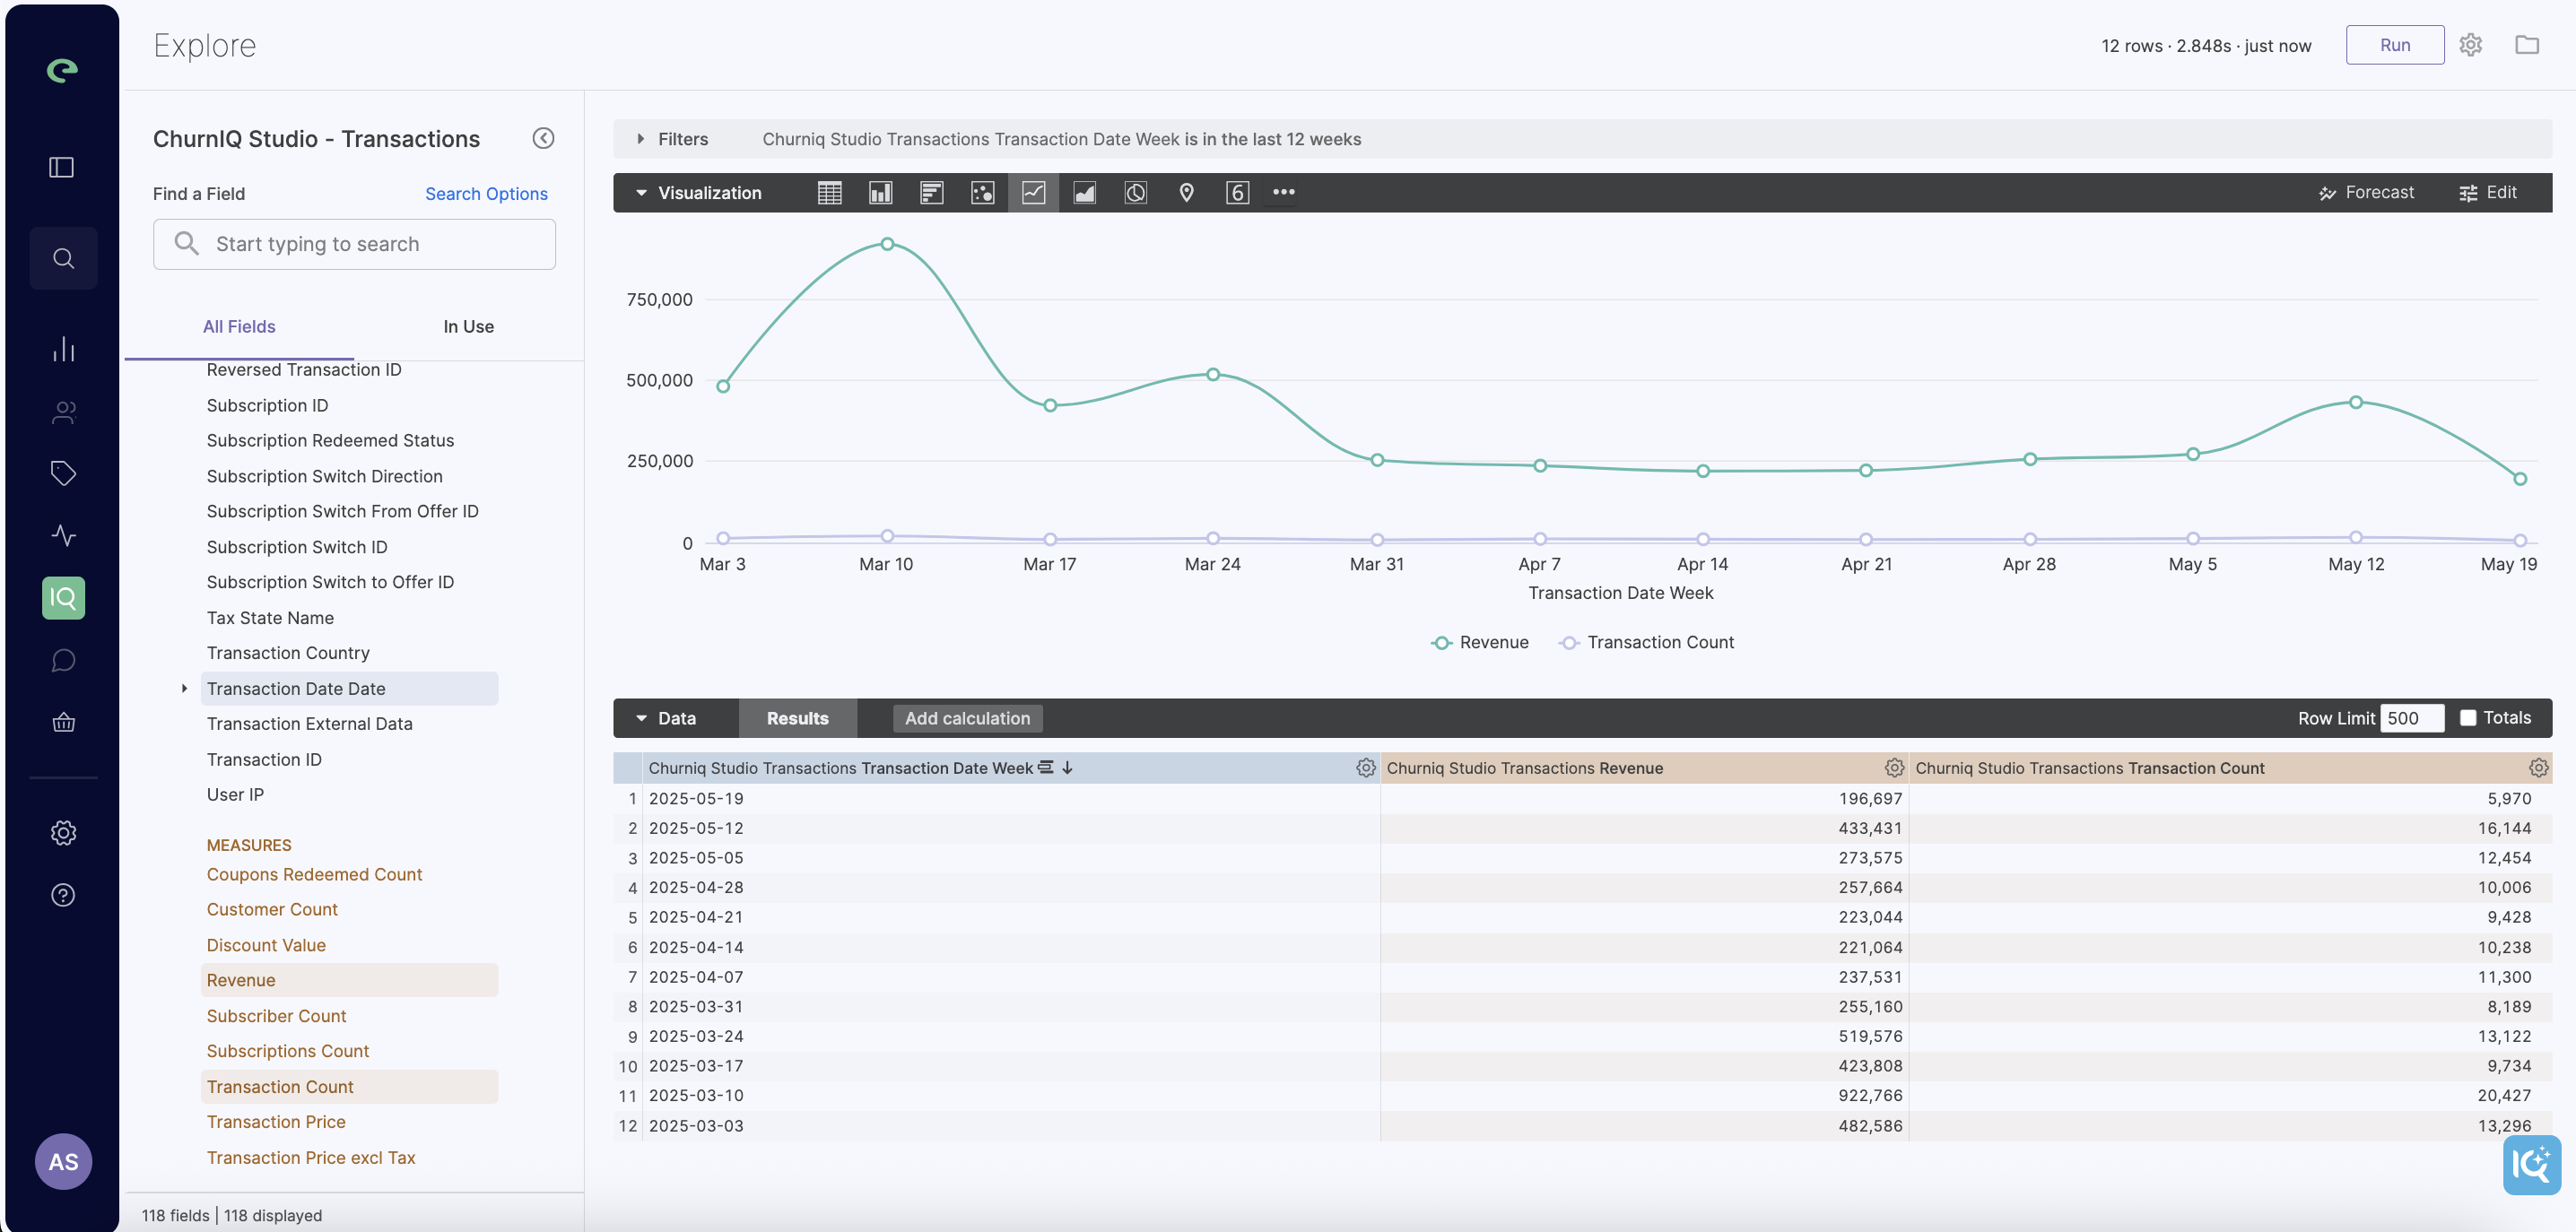Open the folder icon in top right
This screenshot has width=2576, height=1232.
(2526, 45)
